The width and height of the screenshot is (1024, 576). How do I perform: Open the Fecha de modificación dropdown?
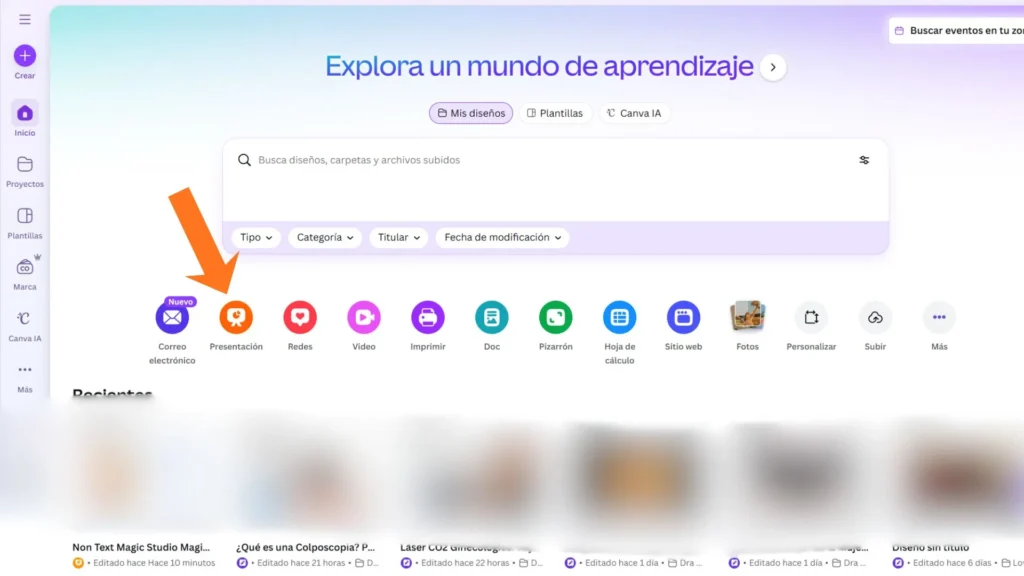[x=502, y=237]
